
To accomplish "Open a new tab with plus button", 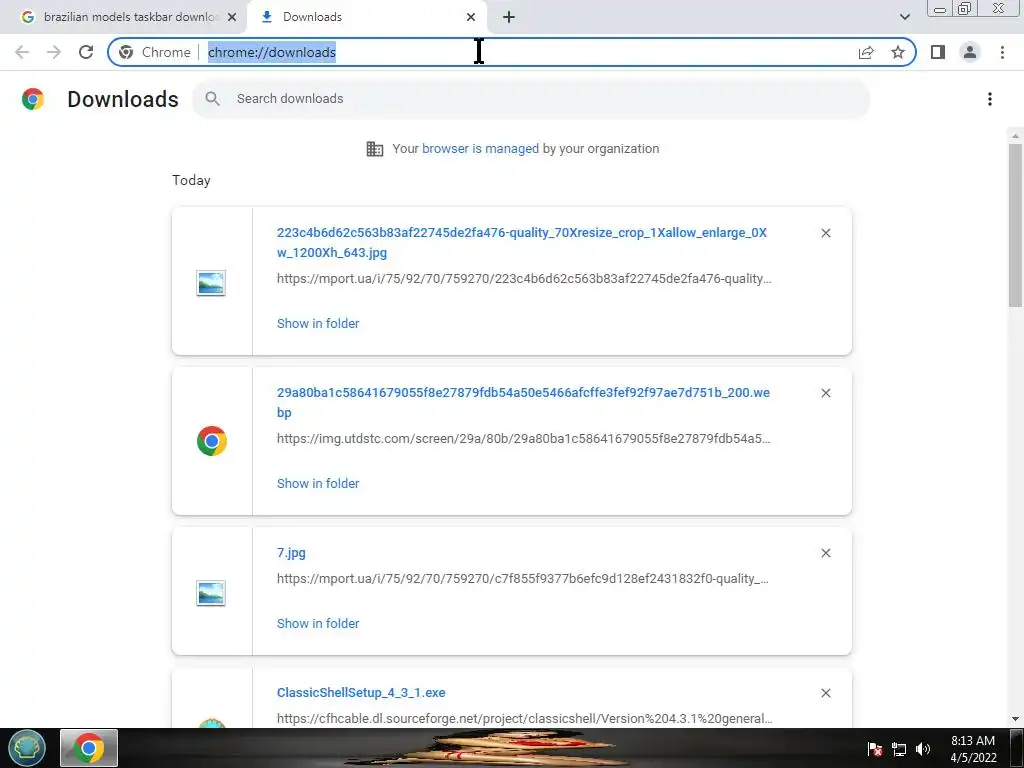I will click(509, 17).
